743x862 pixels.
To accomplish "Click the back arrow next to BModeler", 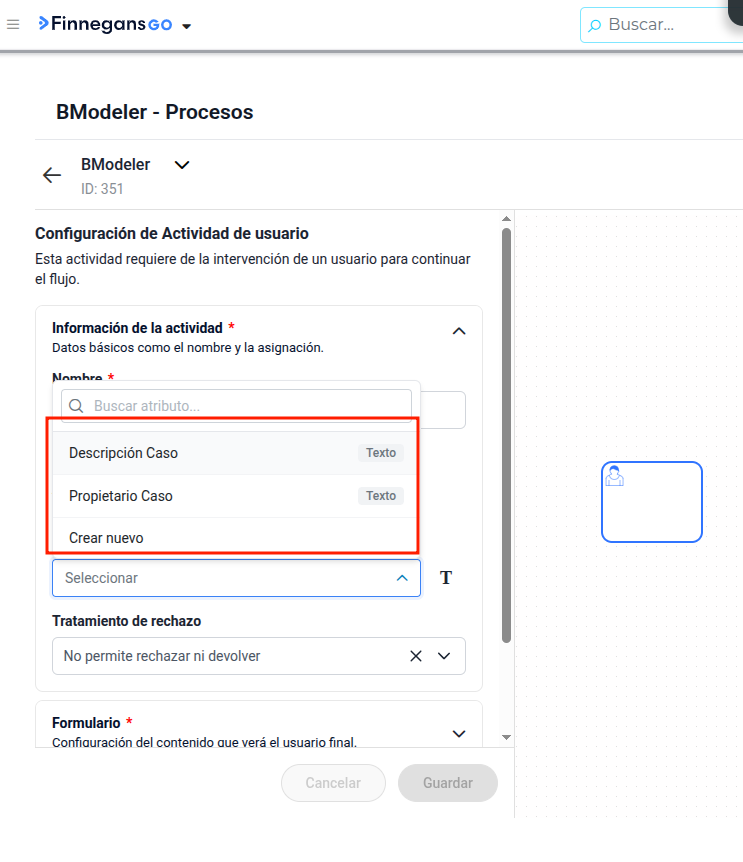I will point(52,175).
